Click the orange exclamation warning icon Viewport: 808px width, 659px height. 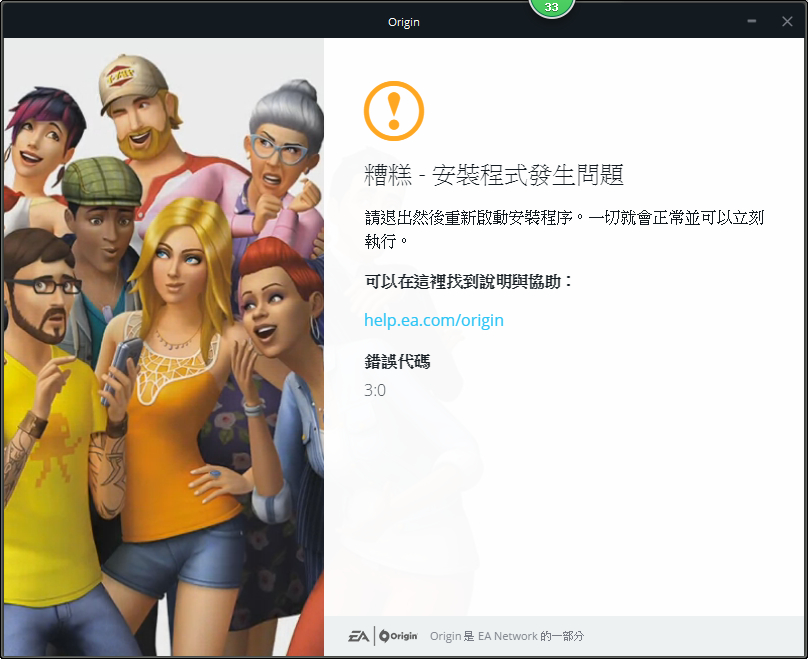tap(394, 111)
